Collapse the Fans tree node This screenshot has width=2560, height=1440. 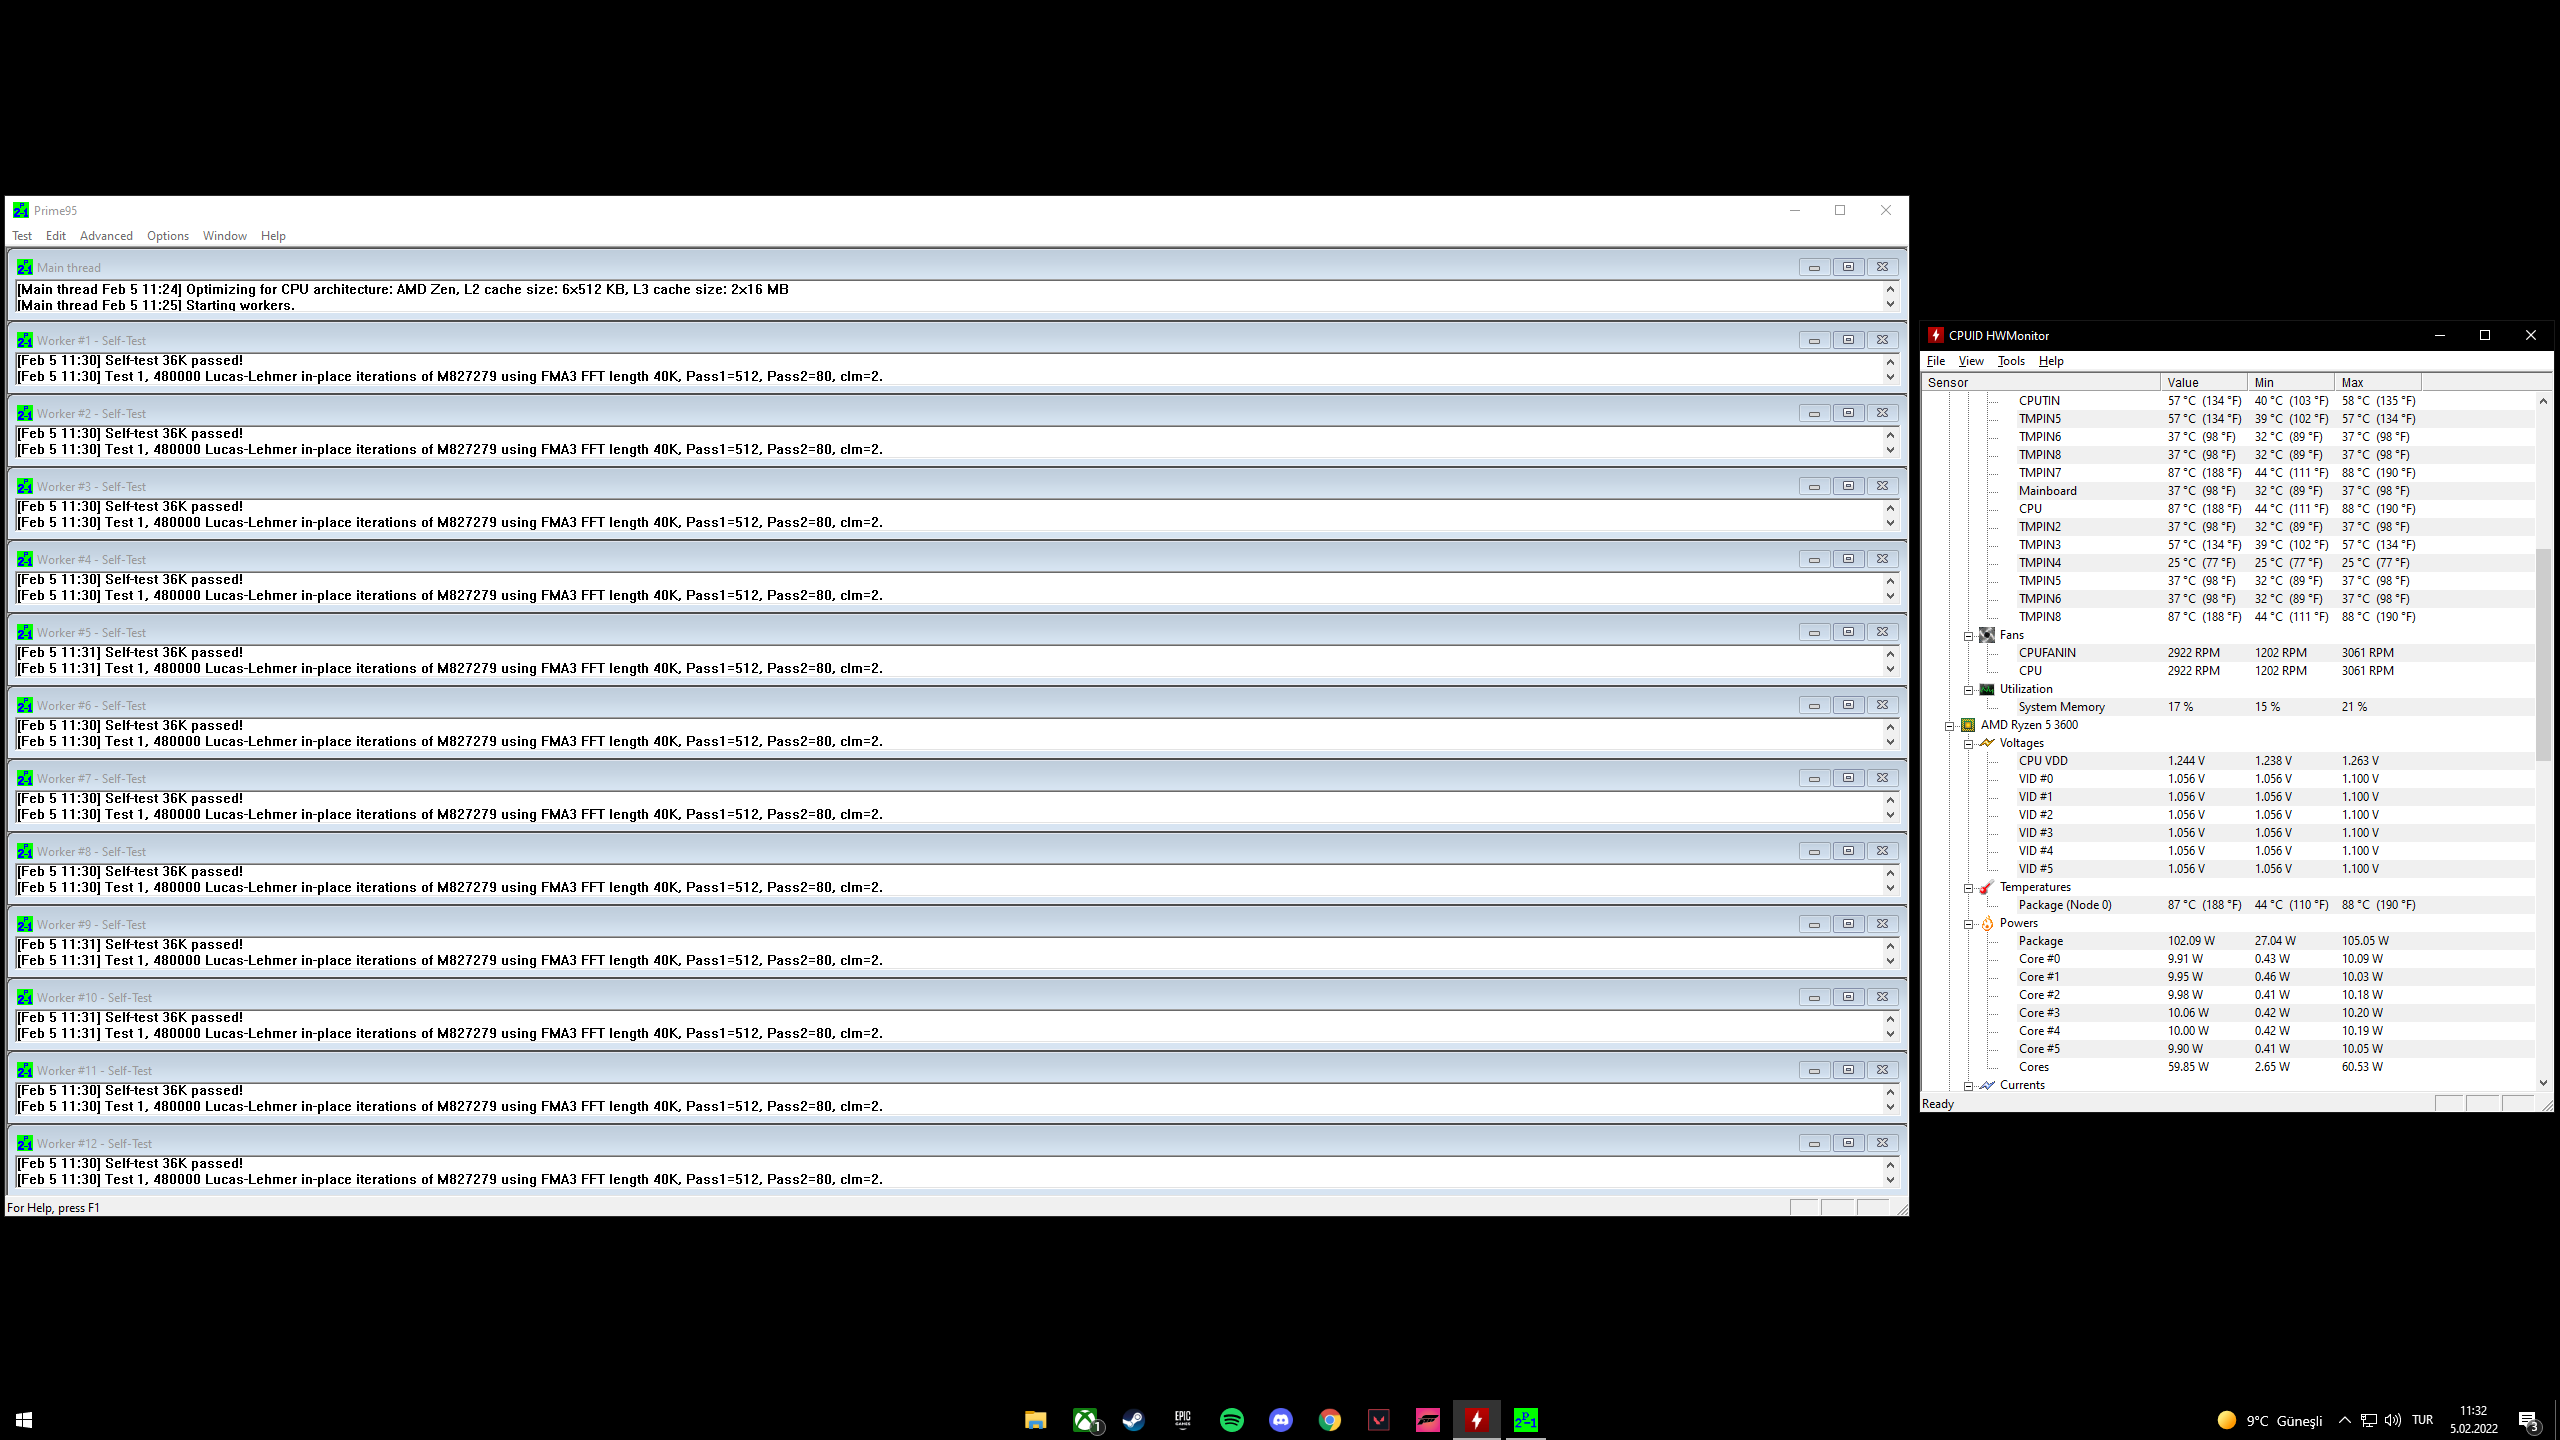[x=1968, y=635]
